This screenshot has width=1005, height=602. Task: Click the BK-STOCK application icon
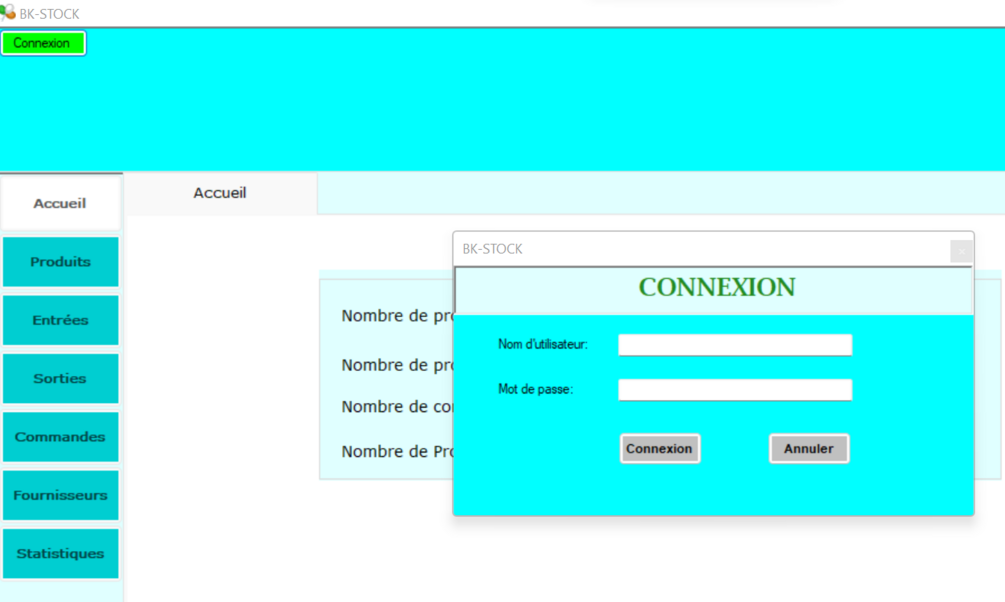click(x=9, y=12)
